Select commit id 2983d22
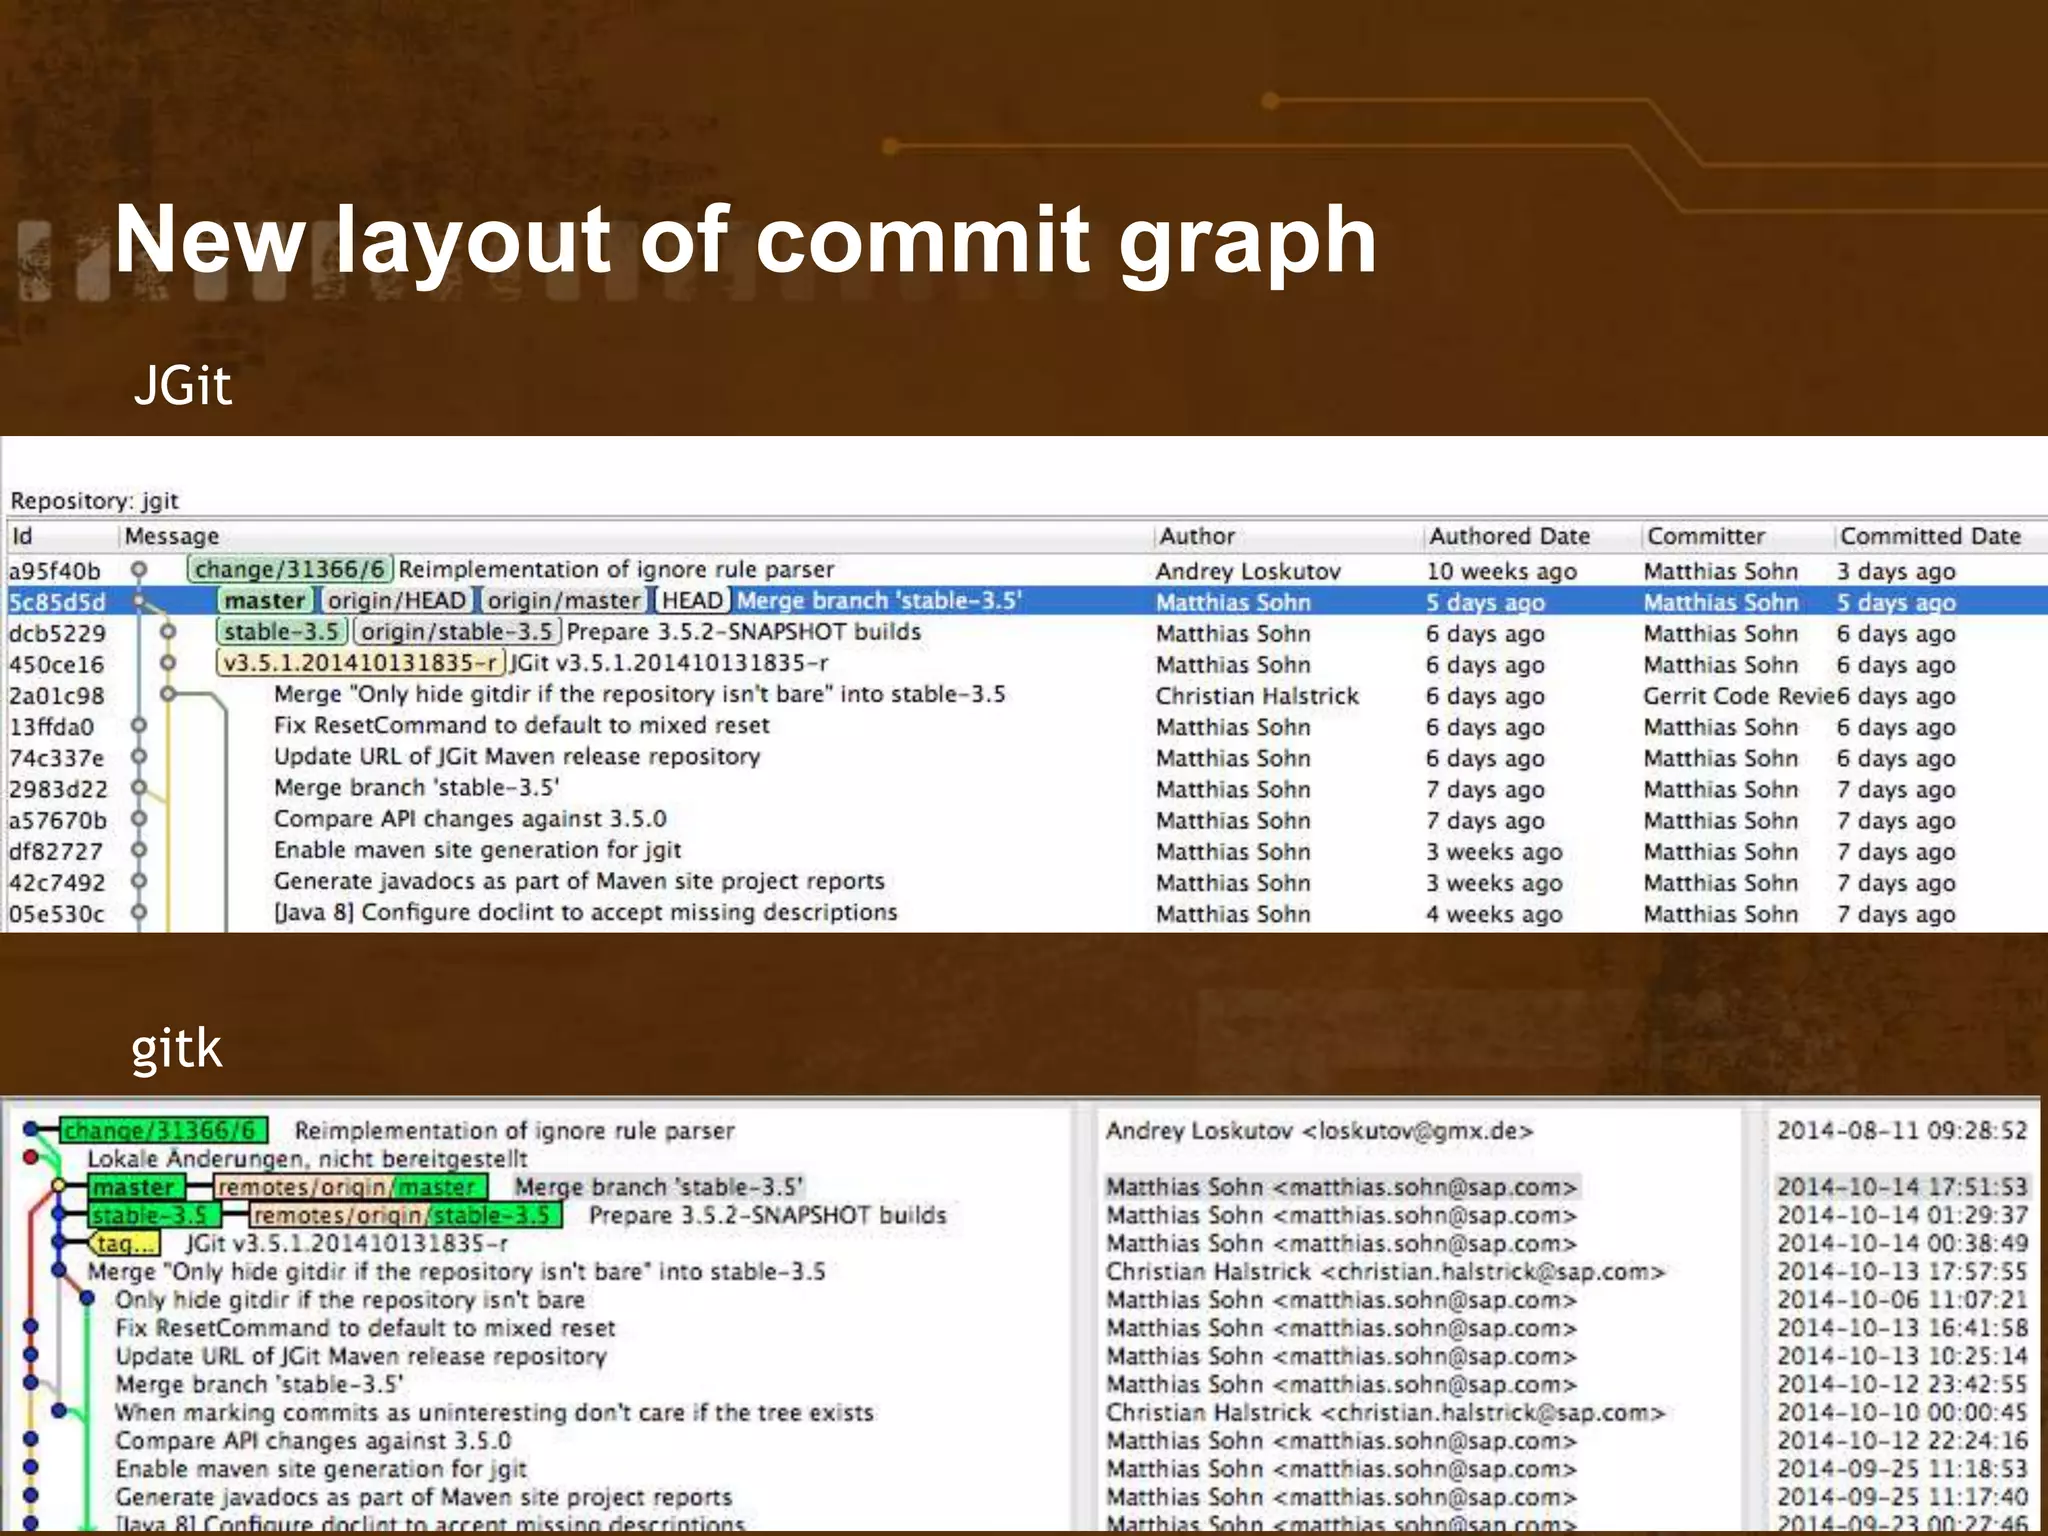The image size is (2048, 1536). (58, 789)
